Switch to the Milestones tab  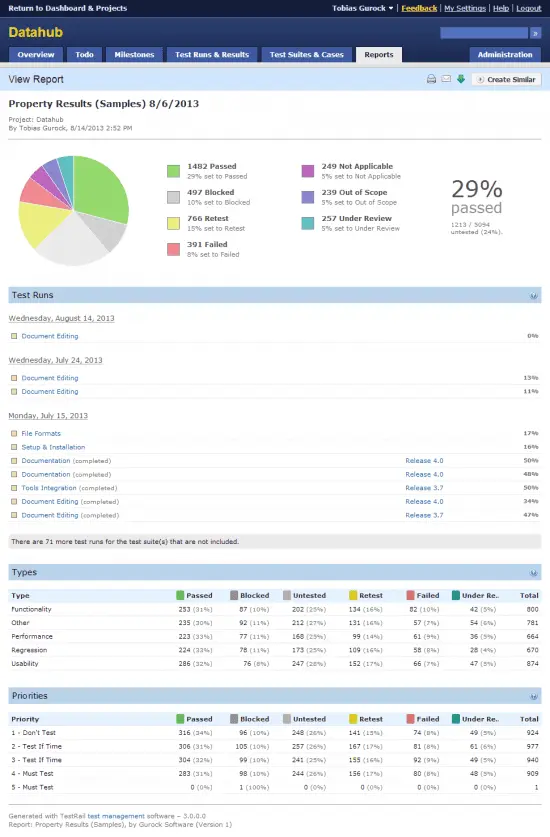click(x=134, y=54)
